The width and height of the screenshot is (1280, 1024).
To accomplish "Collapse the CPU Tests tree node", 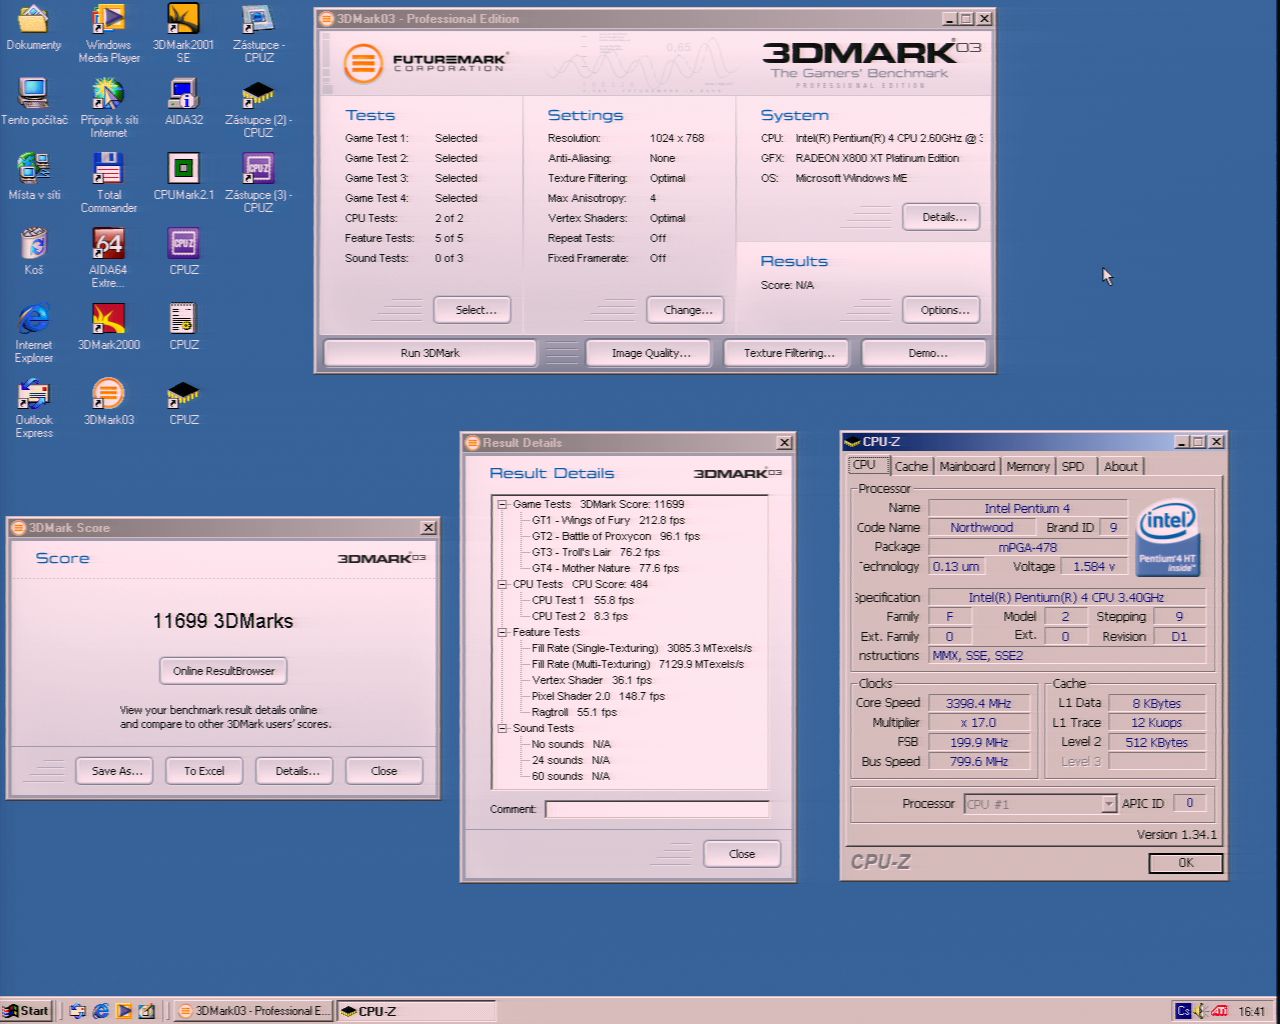I will tap(503, 584).
